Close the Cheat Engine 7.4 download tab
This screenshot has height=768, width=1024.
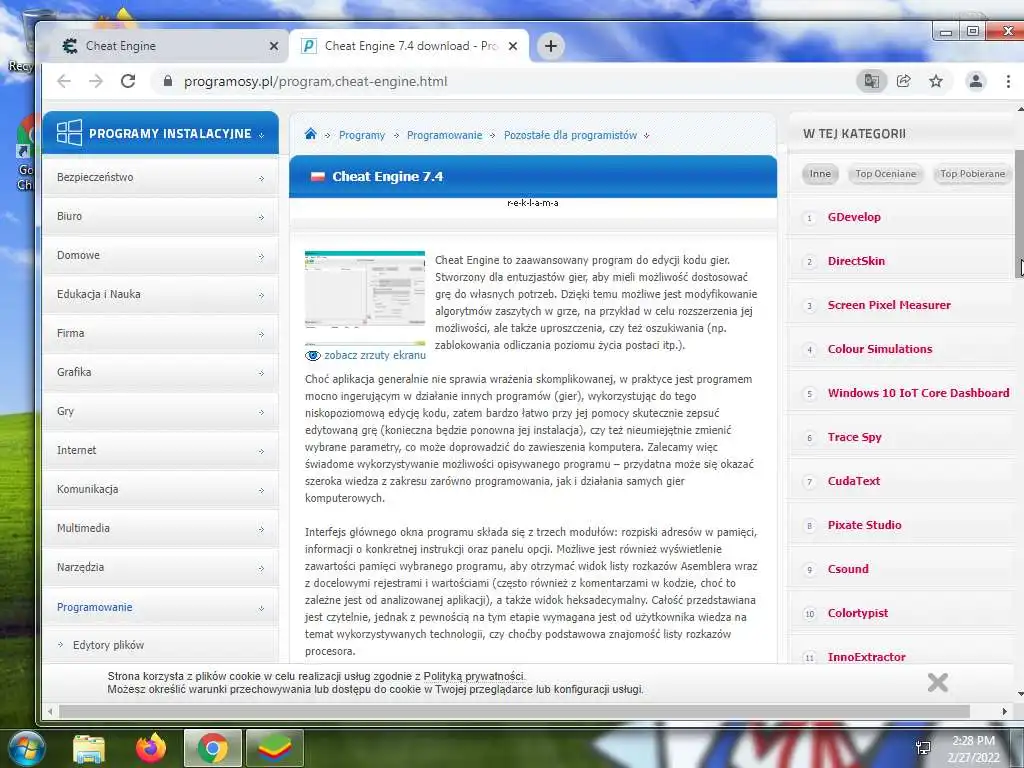coord(513,46)
